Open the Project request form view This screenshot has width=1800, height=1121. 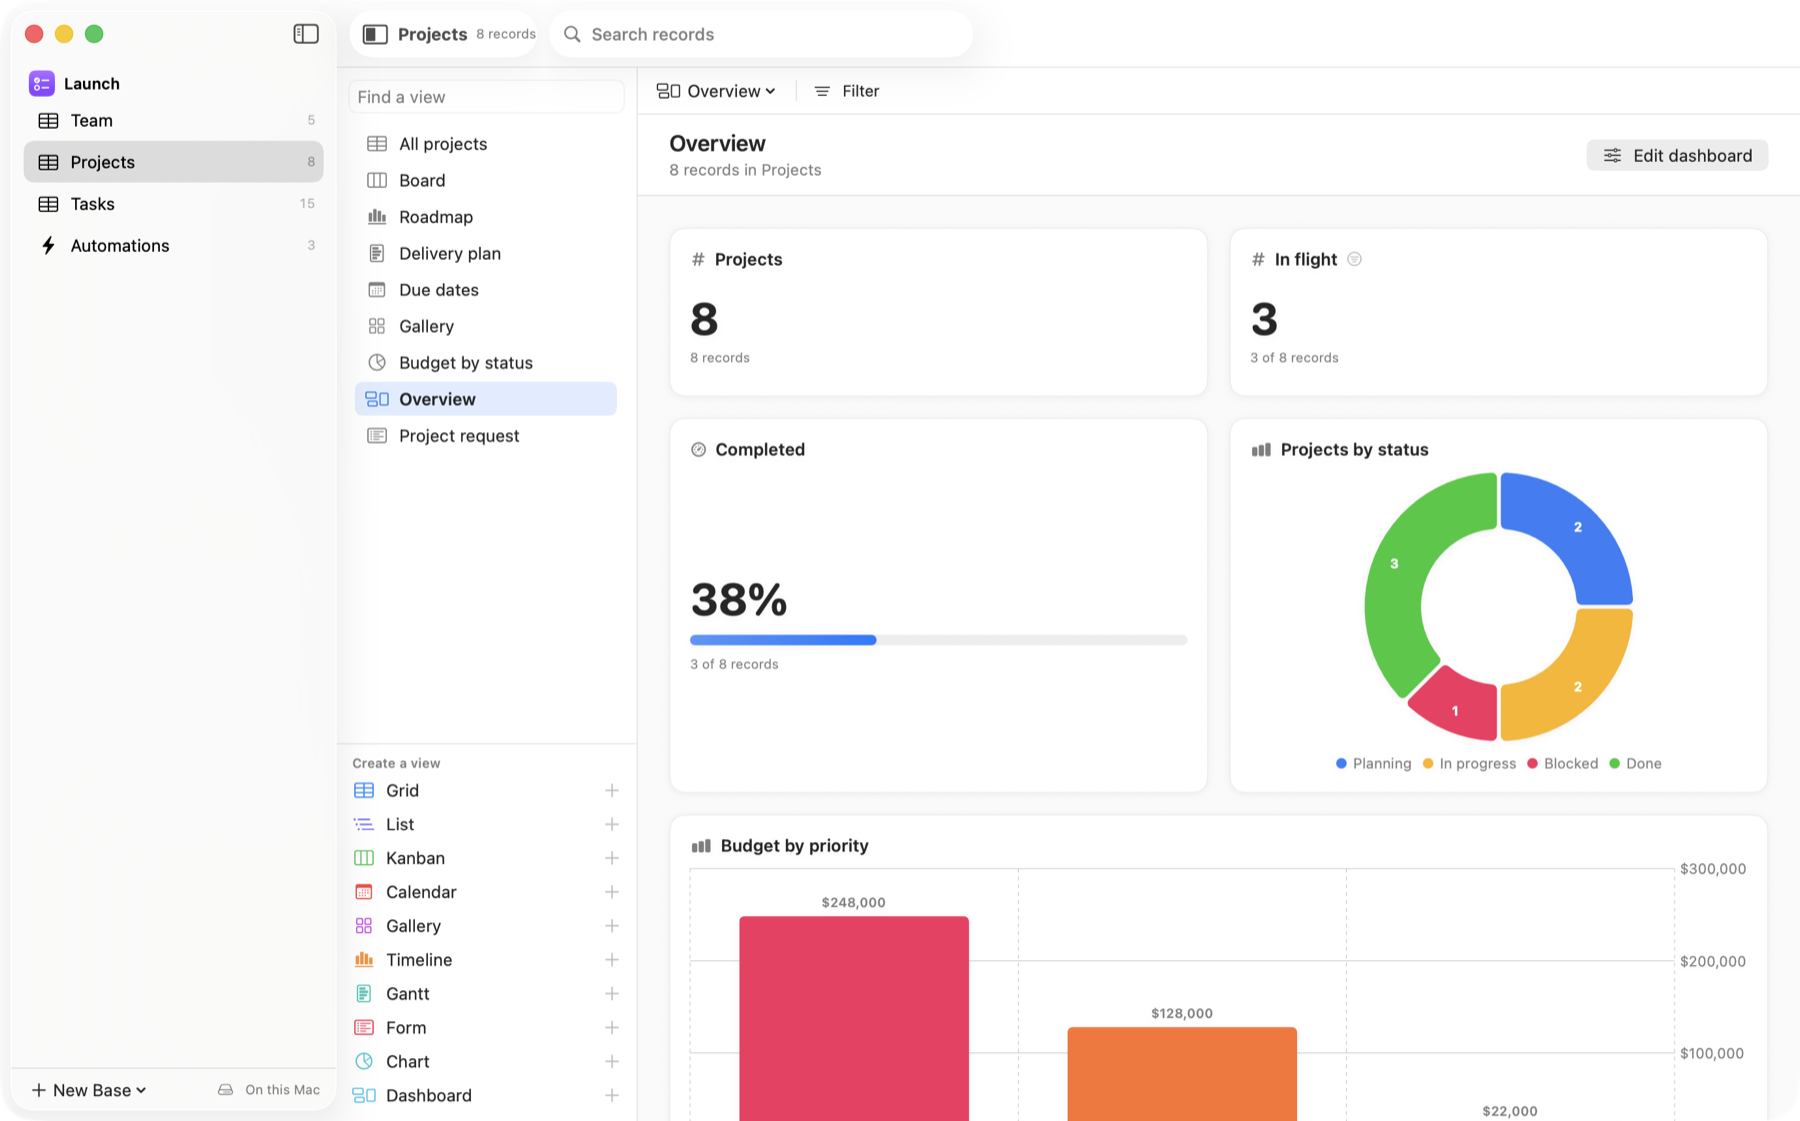[x=486, y=436]
